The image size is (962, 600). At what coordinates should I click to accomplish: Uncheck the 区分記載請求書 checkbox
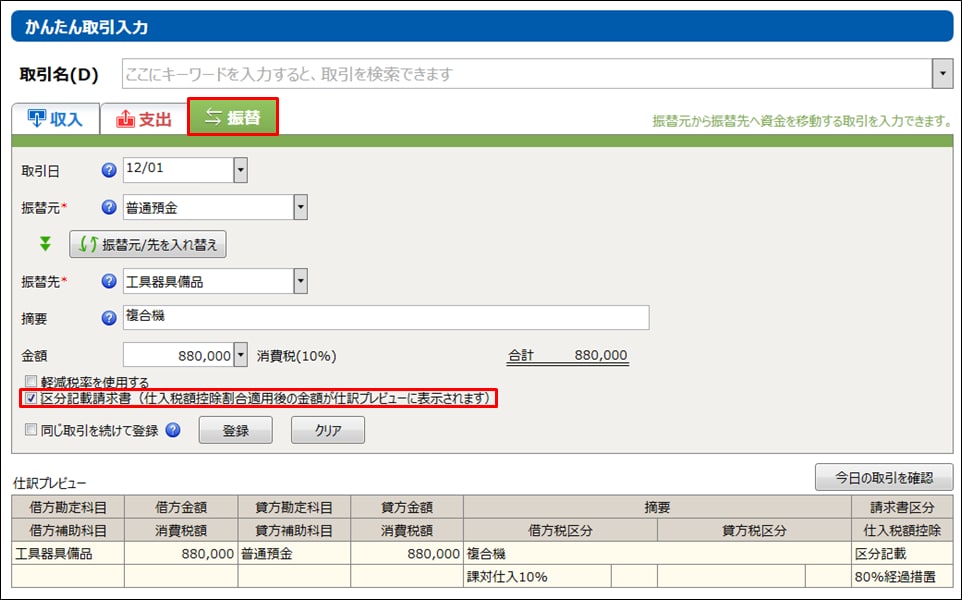31,399
